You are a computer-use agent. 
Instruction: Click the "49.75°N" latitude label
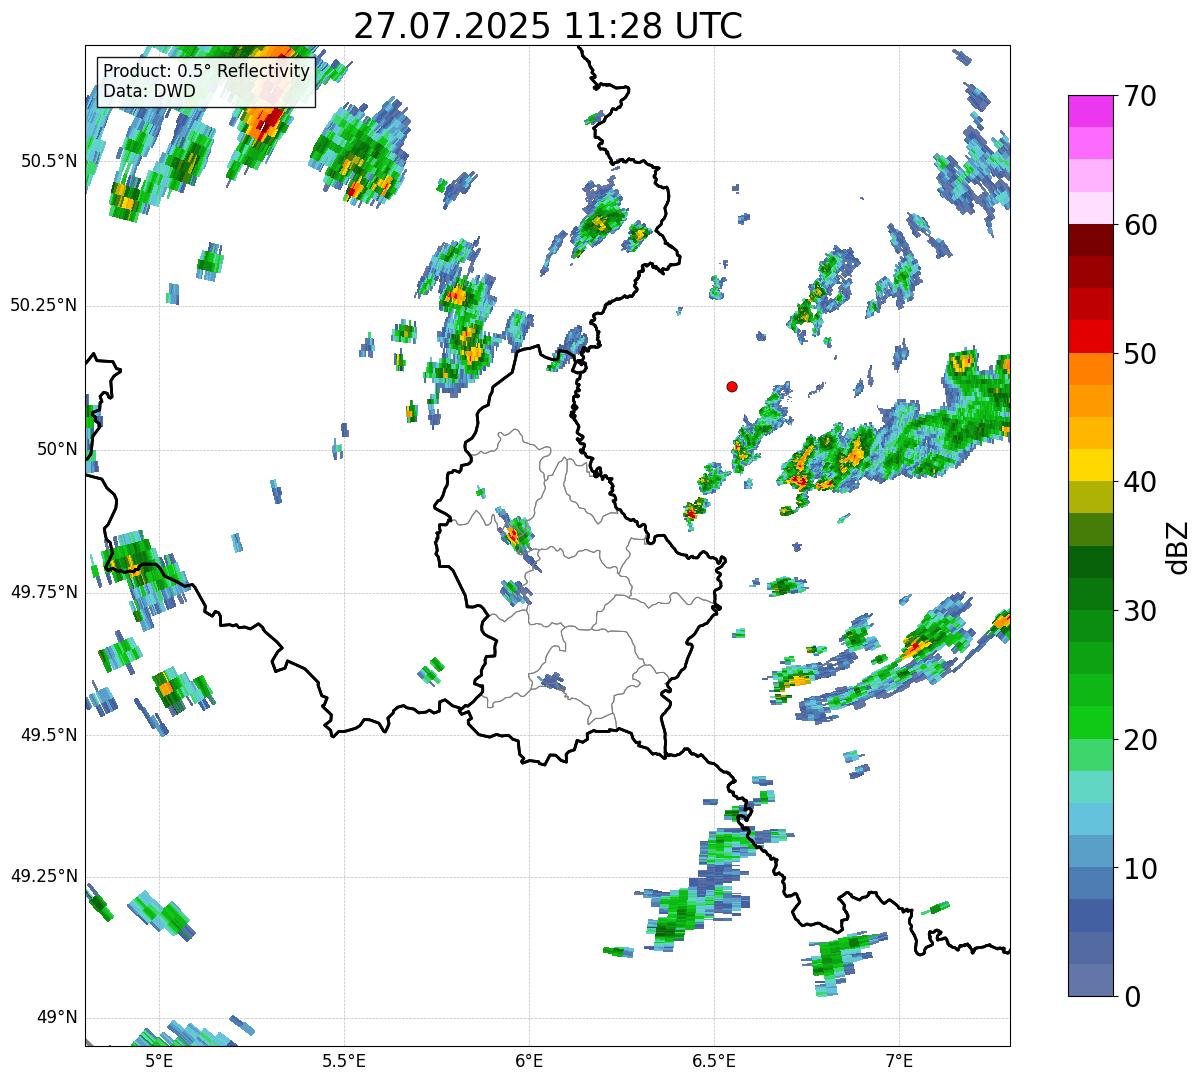(43, 592)
